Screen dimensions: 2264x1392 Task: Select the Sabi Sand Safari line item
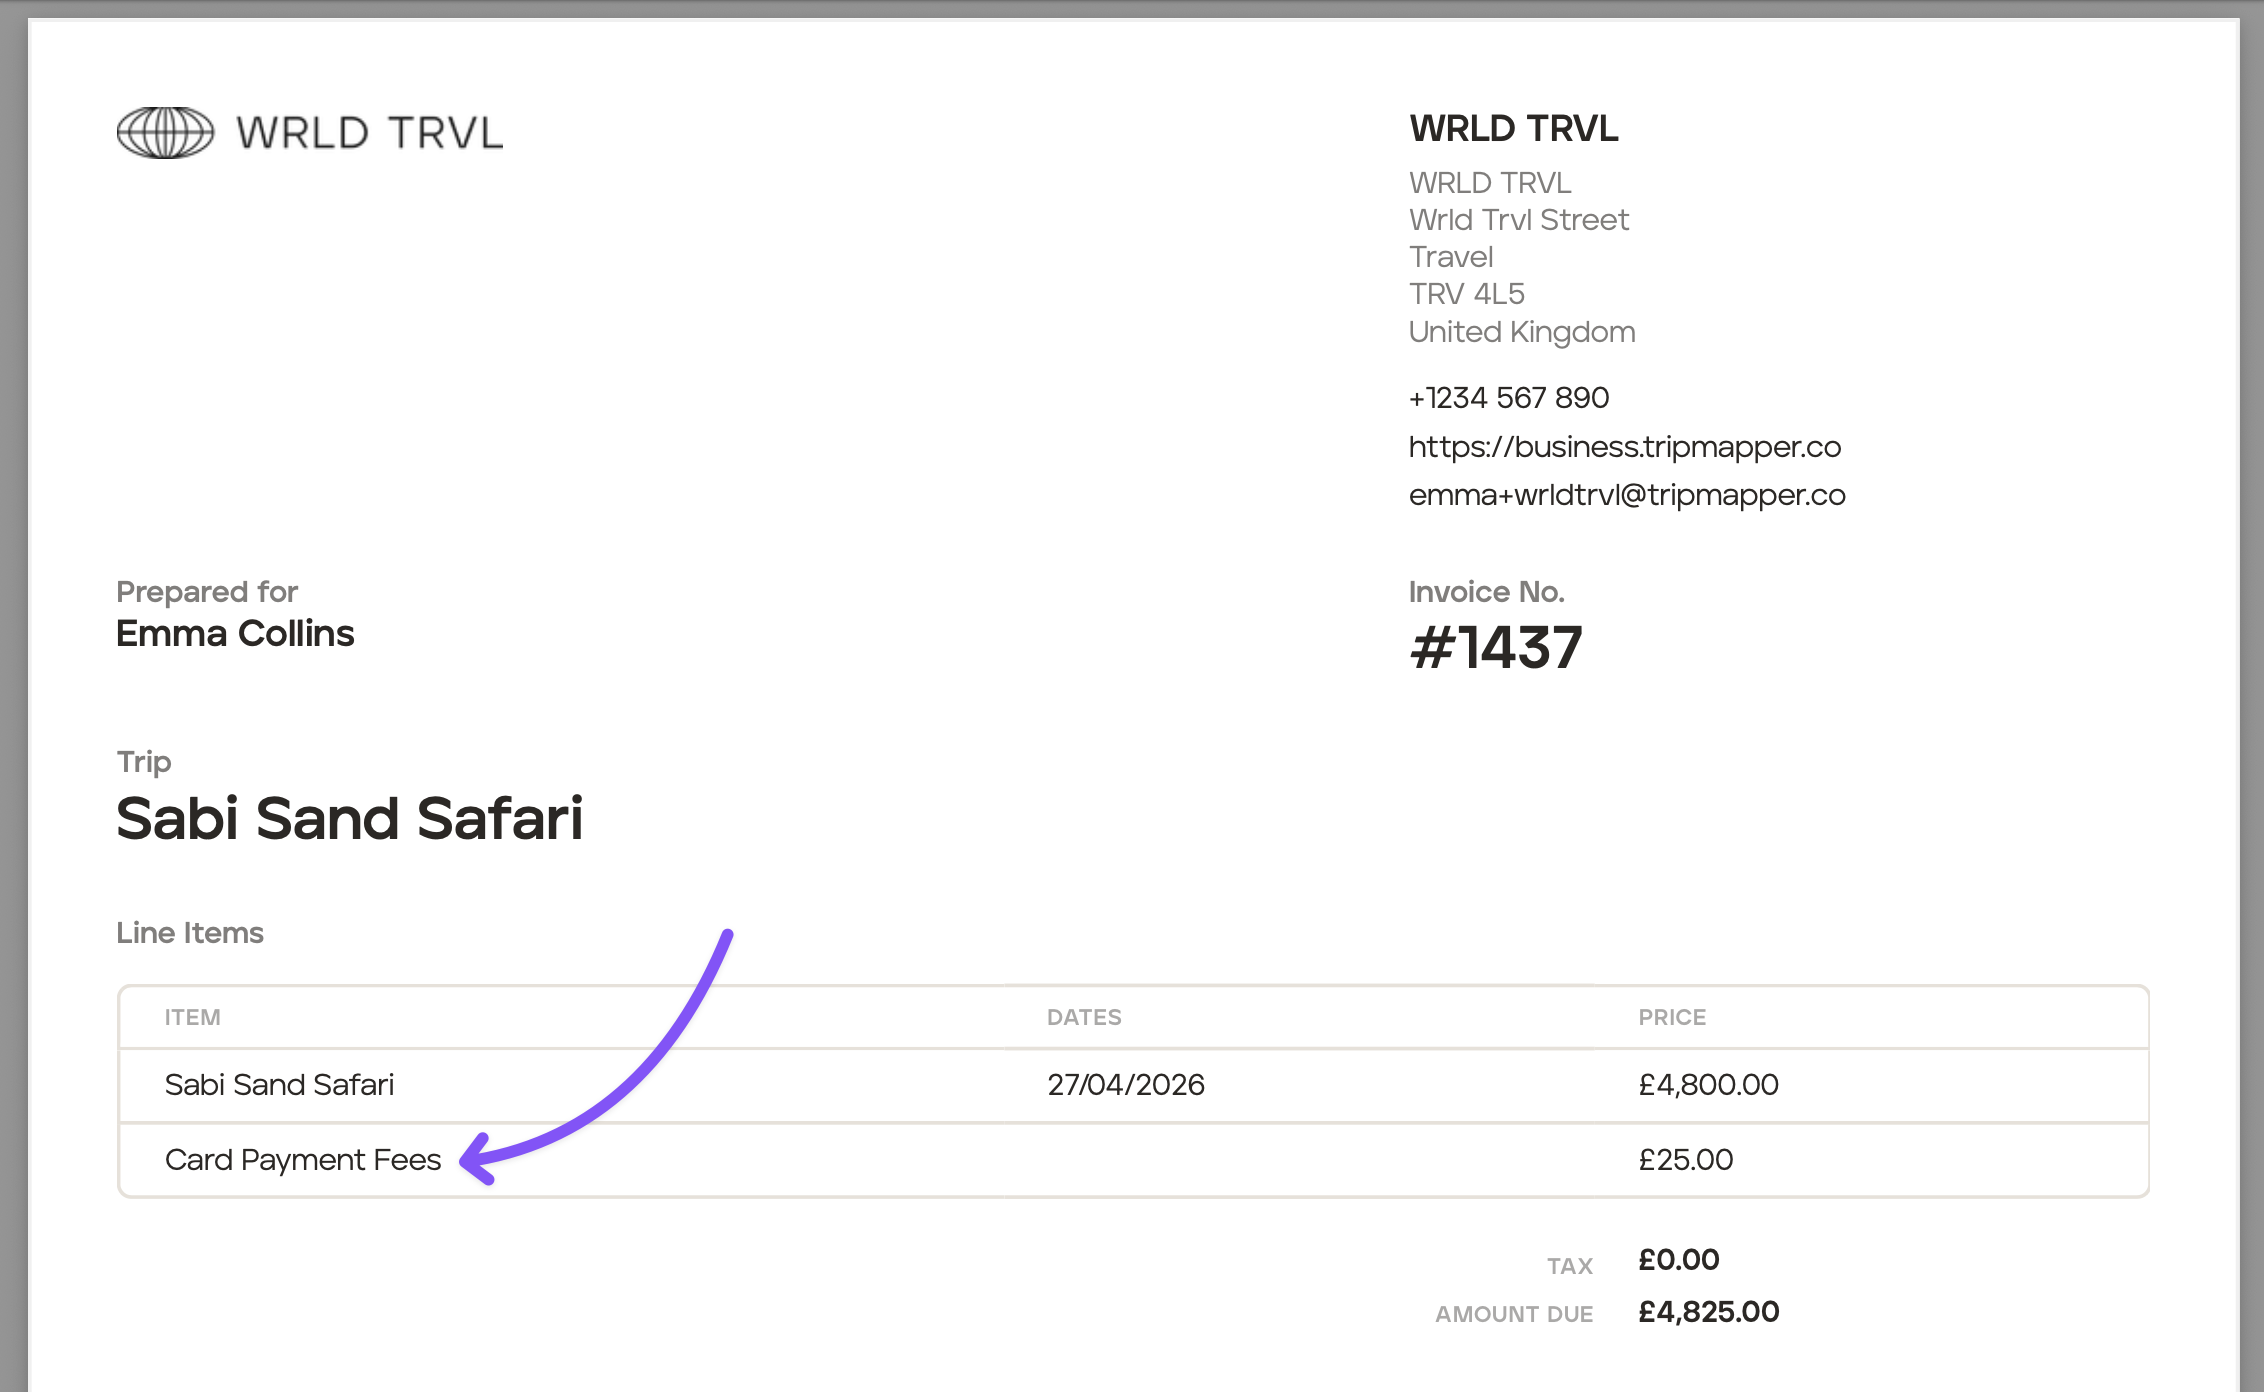tap(279, 1085)
